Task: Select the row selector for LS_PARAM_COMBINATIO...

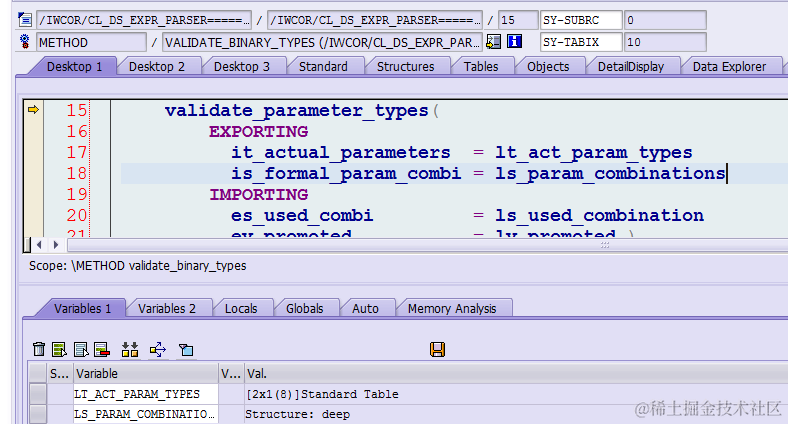Action: point(38,414)
